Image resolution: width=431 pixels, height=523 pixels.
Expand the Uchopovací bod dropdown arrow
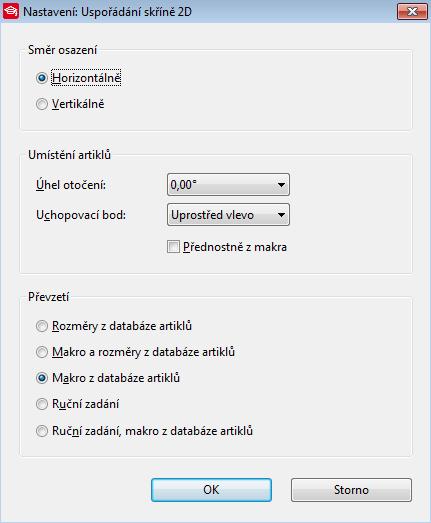[x=281, y=215]
